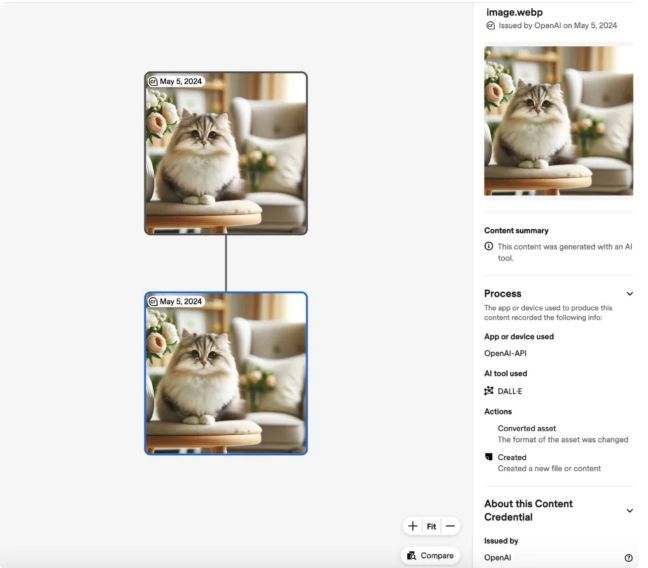Click the connector line between image nodes
Viewport: 648px width, 568px height.
coord(226,263)
